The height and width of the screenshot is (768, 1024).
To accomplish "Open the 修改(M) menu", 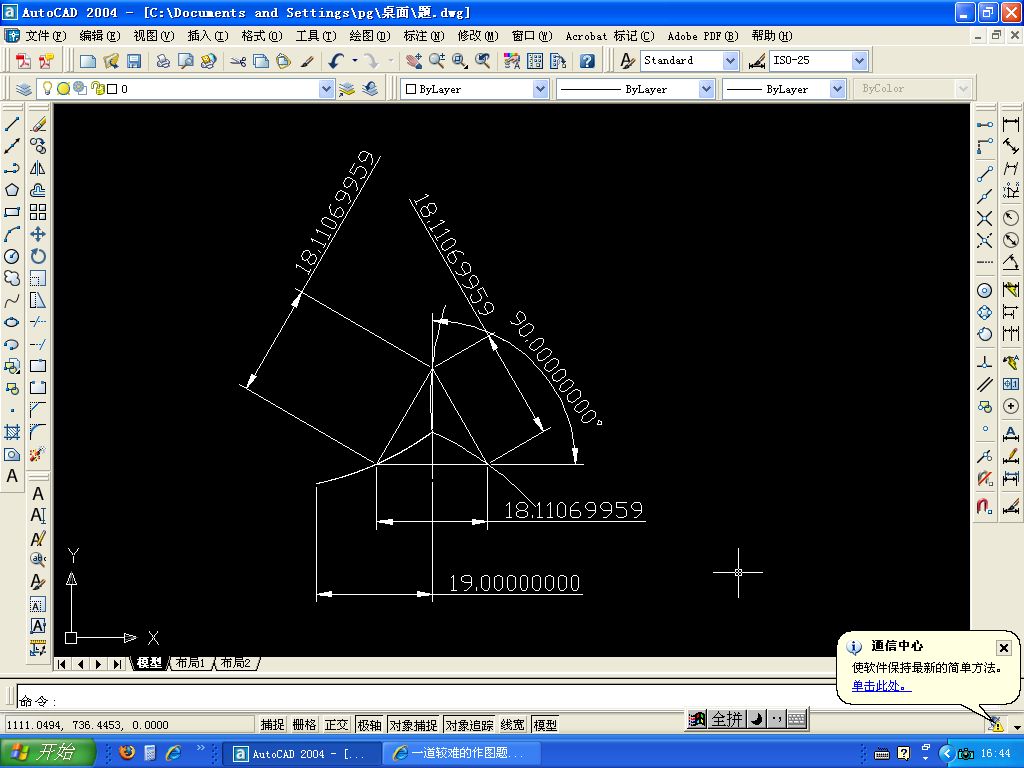I will [x=478, y=36].
